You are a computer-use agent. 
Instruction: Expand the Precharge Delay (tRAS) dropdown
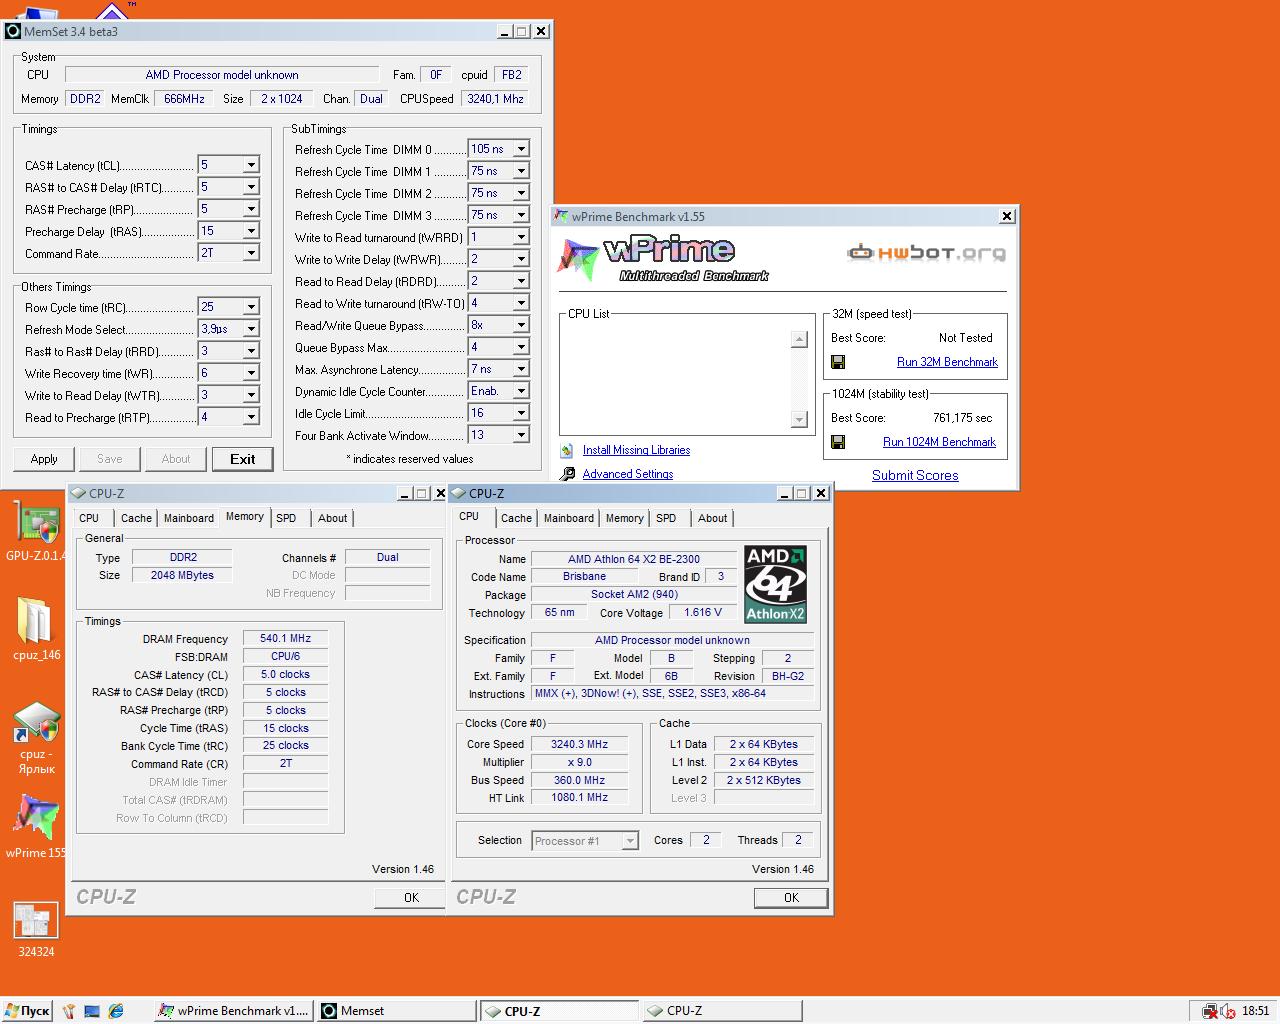251,231
